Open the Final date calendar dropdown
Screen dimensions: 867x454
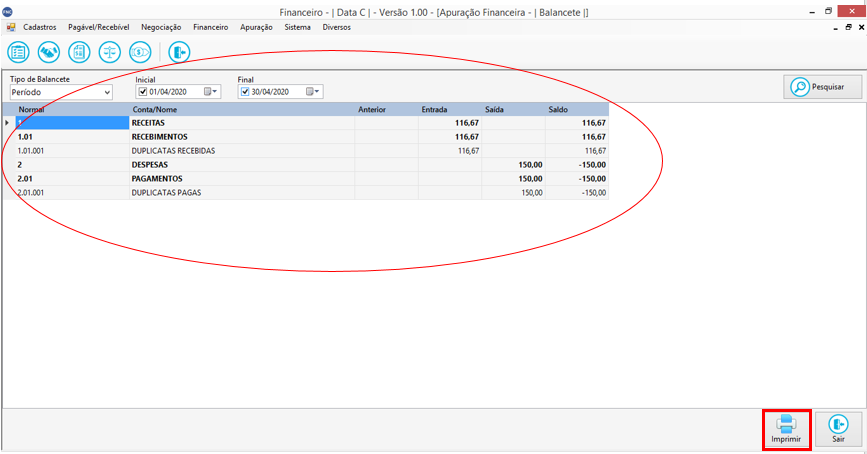(313, 92)
